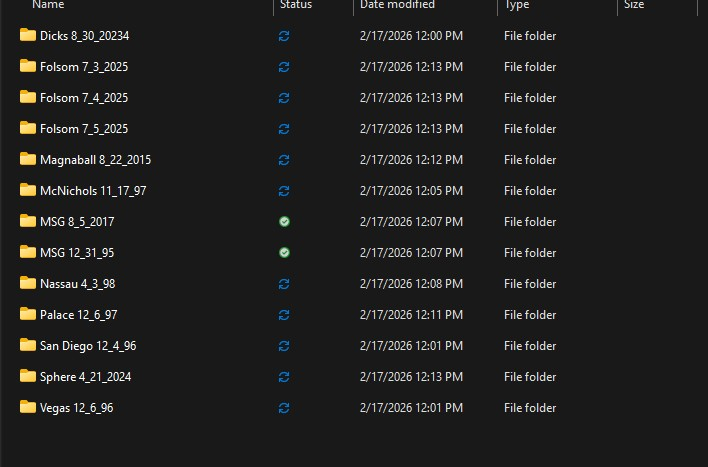The width and height of the screenshot is (708, 467).
Task: Sort files by the Name column header
Action: [48, 5]
